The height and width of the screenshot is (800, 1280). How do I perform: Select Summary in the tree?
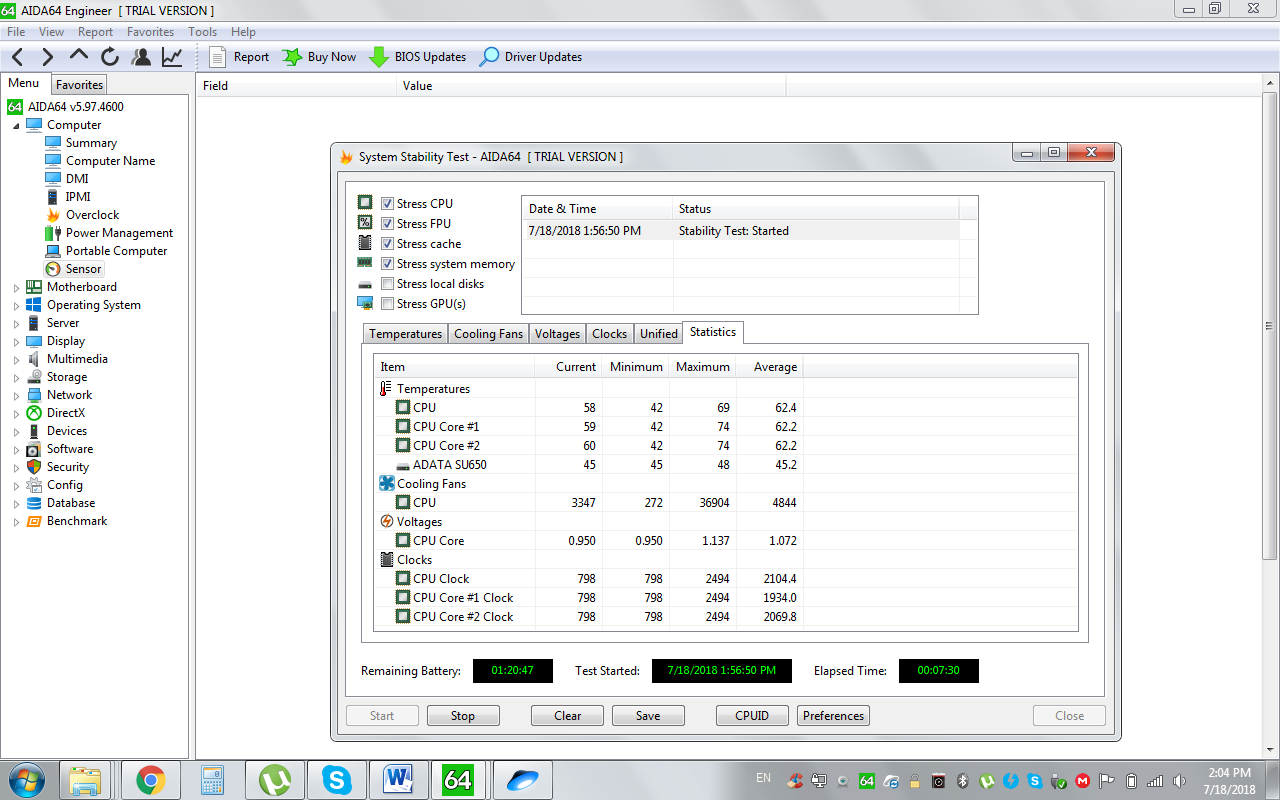(x=91, y=143)
